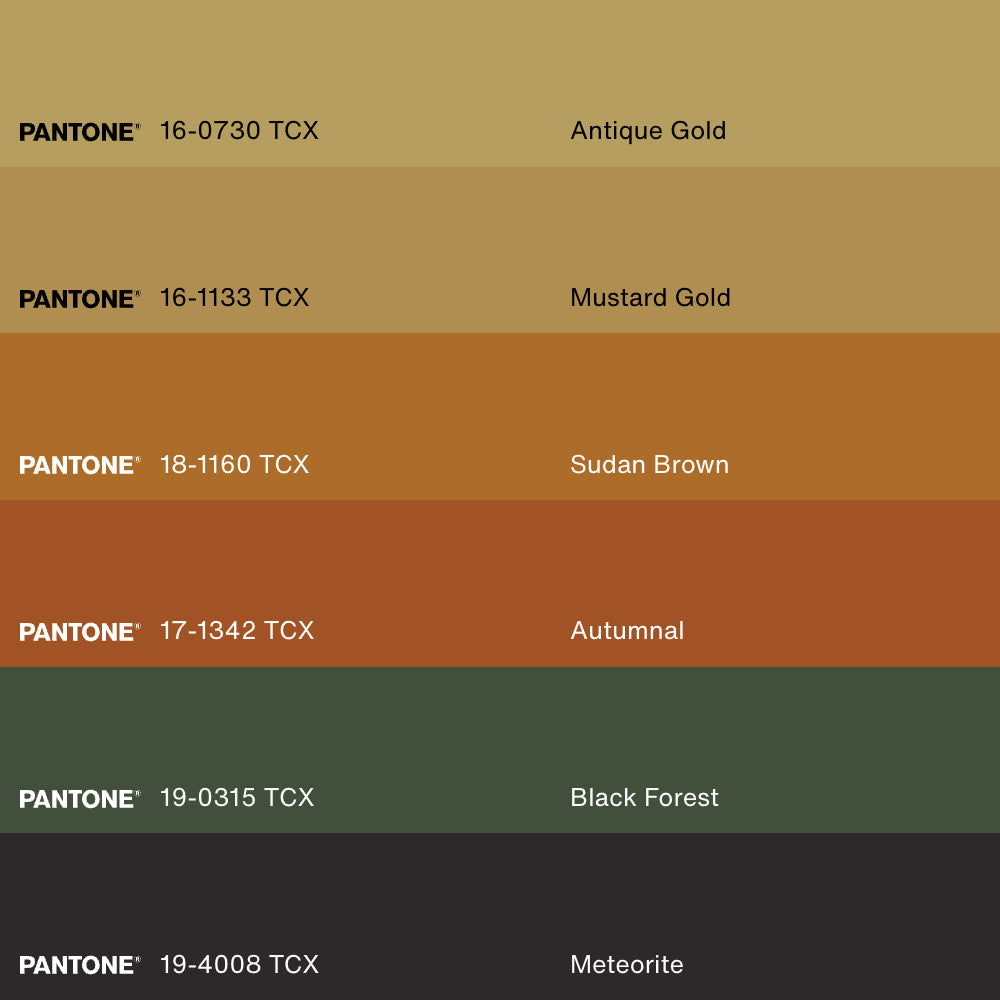
Task: Select the Black Forest name label
Action: tap(644, 798)
